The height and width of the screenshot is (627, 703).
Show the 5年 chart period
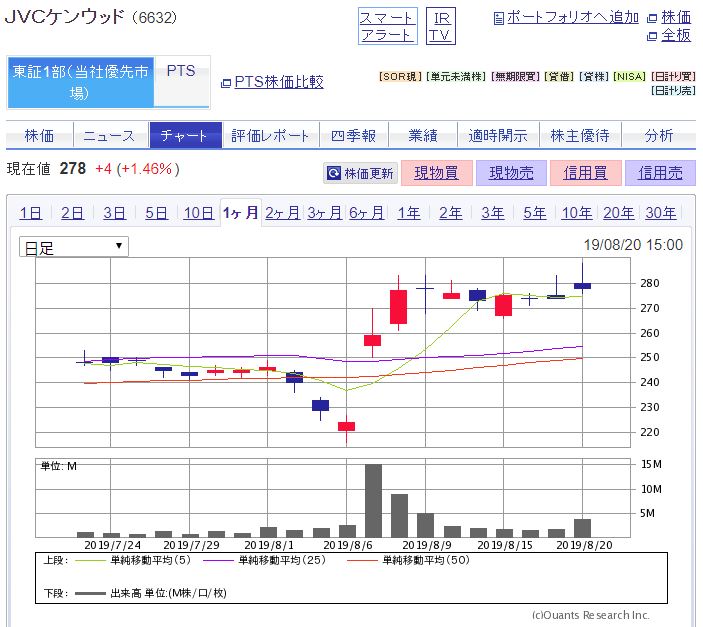(535, 213)
